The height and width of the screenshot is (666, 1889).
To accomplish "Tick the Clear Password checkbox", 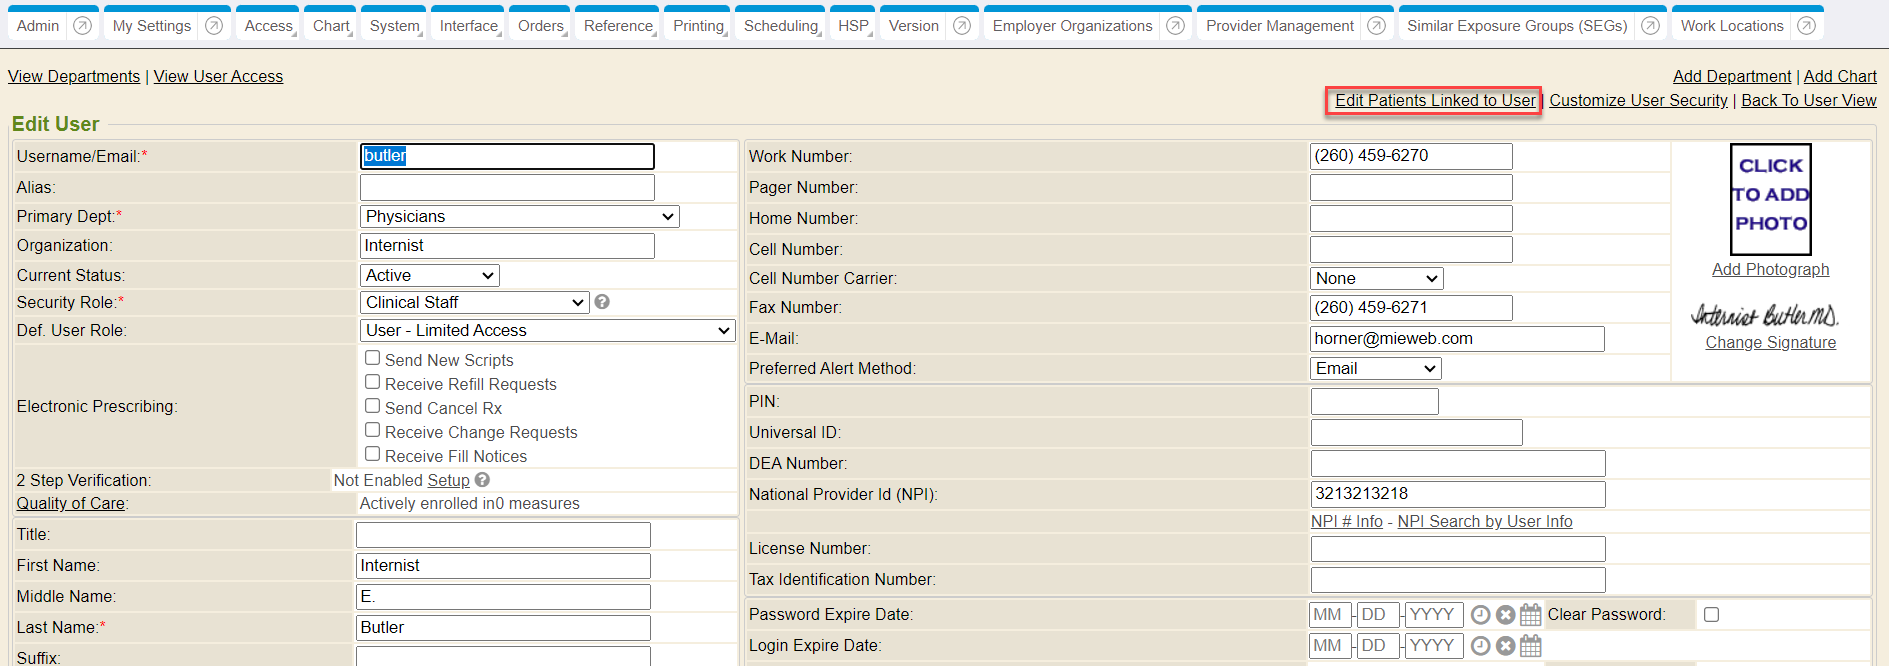I will coord(1711,615).
